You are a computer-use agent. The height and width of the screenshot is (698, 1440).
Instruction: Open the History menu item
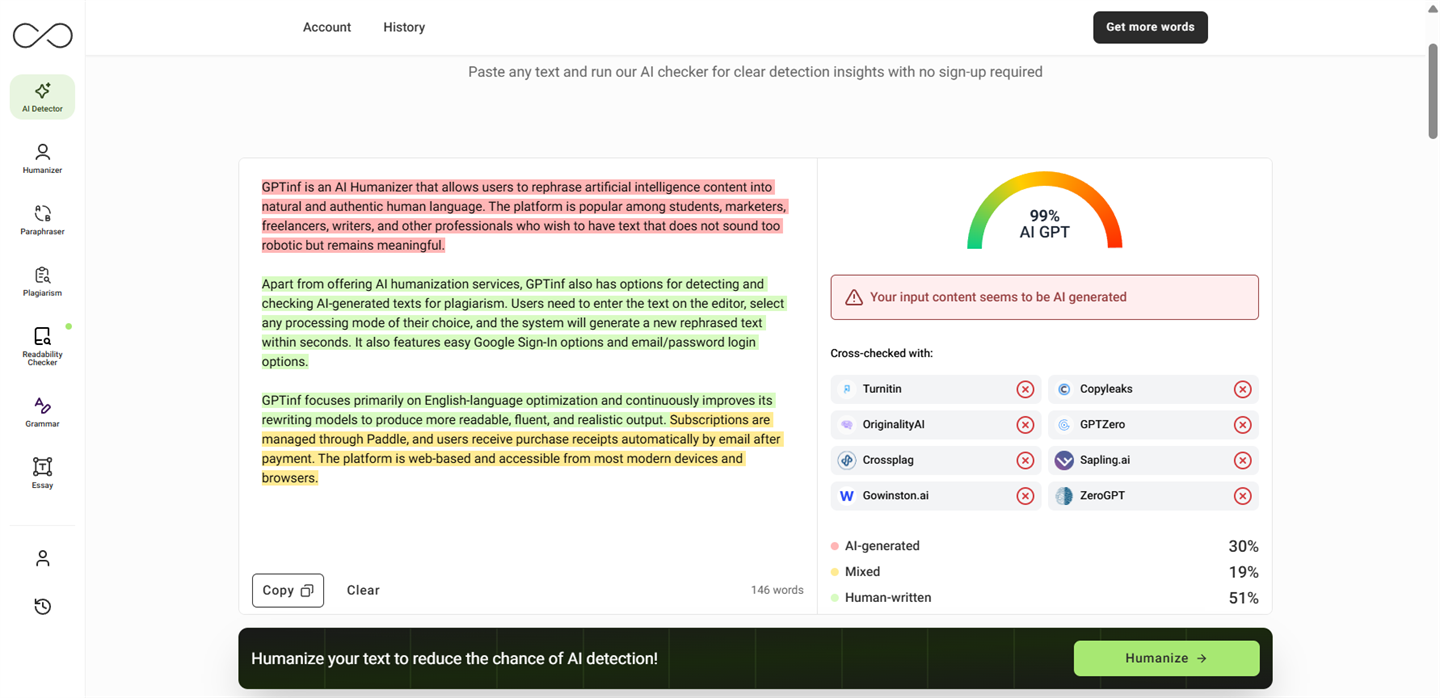(404, 27)
